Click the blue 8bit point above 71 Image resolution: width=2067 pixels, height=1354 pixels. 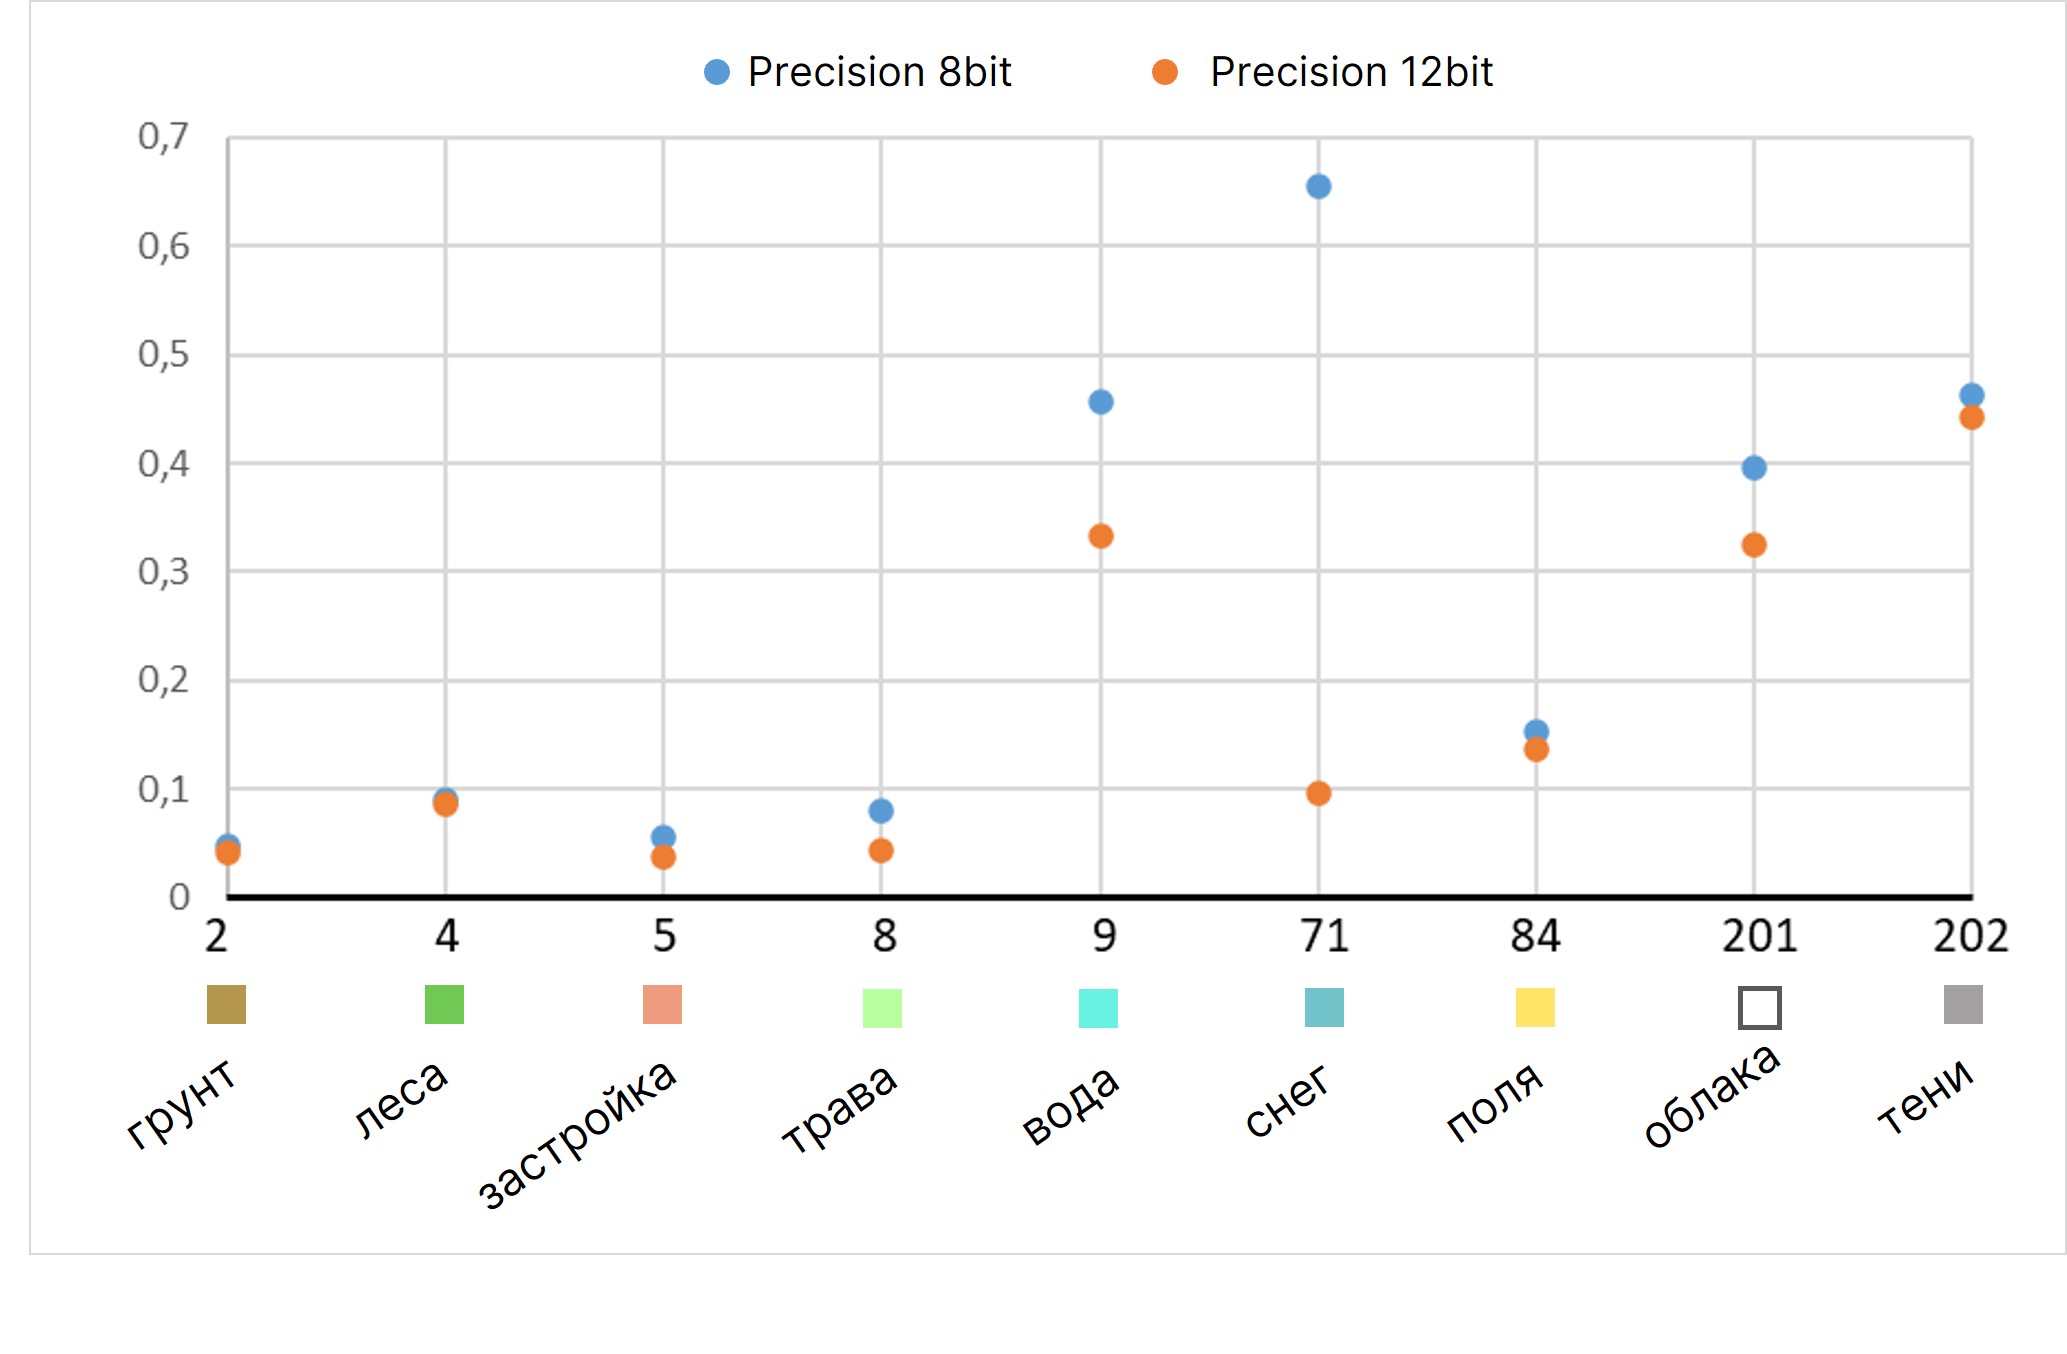(x=1318, y=187)
